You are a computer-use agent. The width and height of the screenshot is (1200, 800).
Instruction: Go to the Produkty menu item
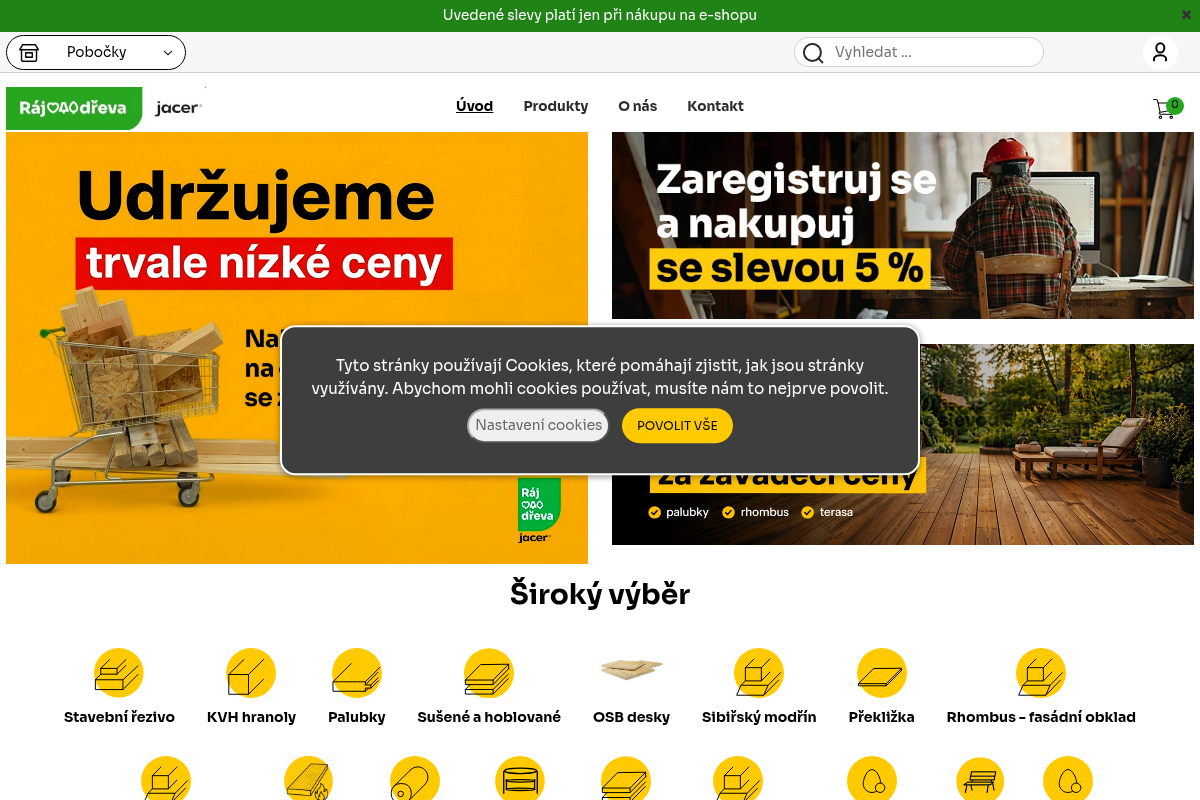[556, 106]
